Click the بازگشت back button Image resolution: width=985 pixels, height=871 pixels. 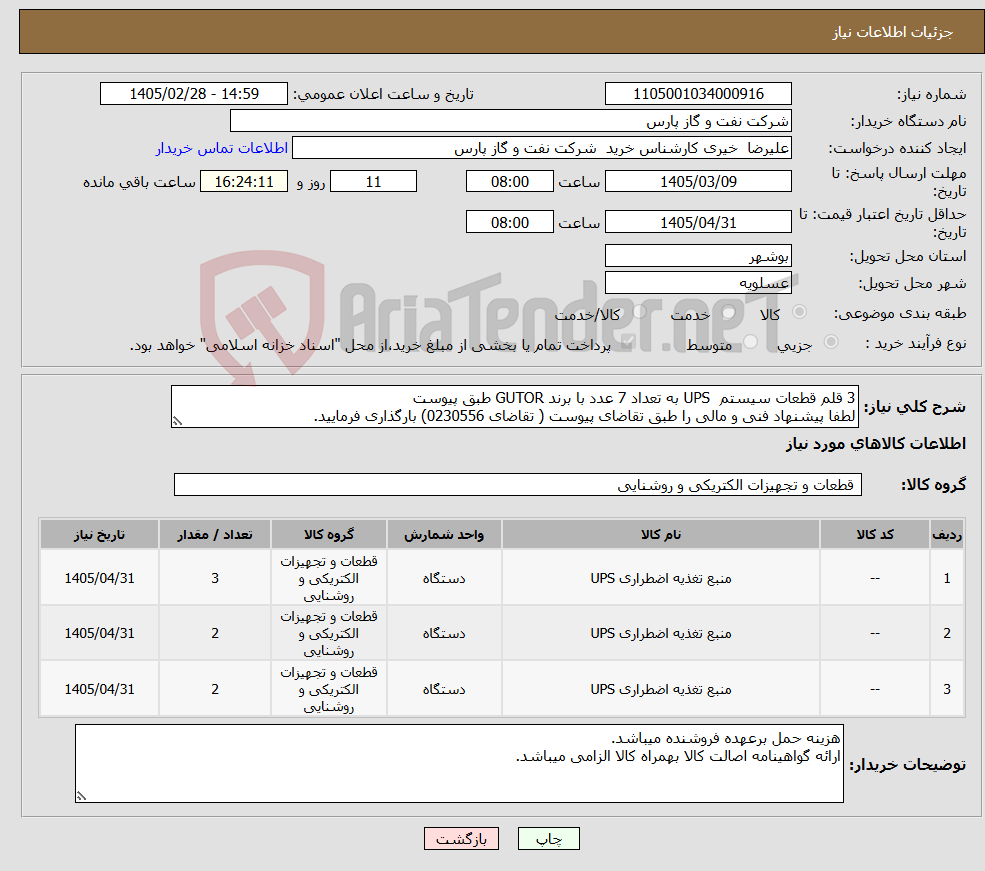[461, 839]
